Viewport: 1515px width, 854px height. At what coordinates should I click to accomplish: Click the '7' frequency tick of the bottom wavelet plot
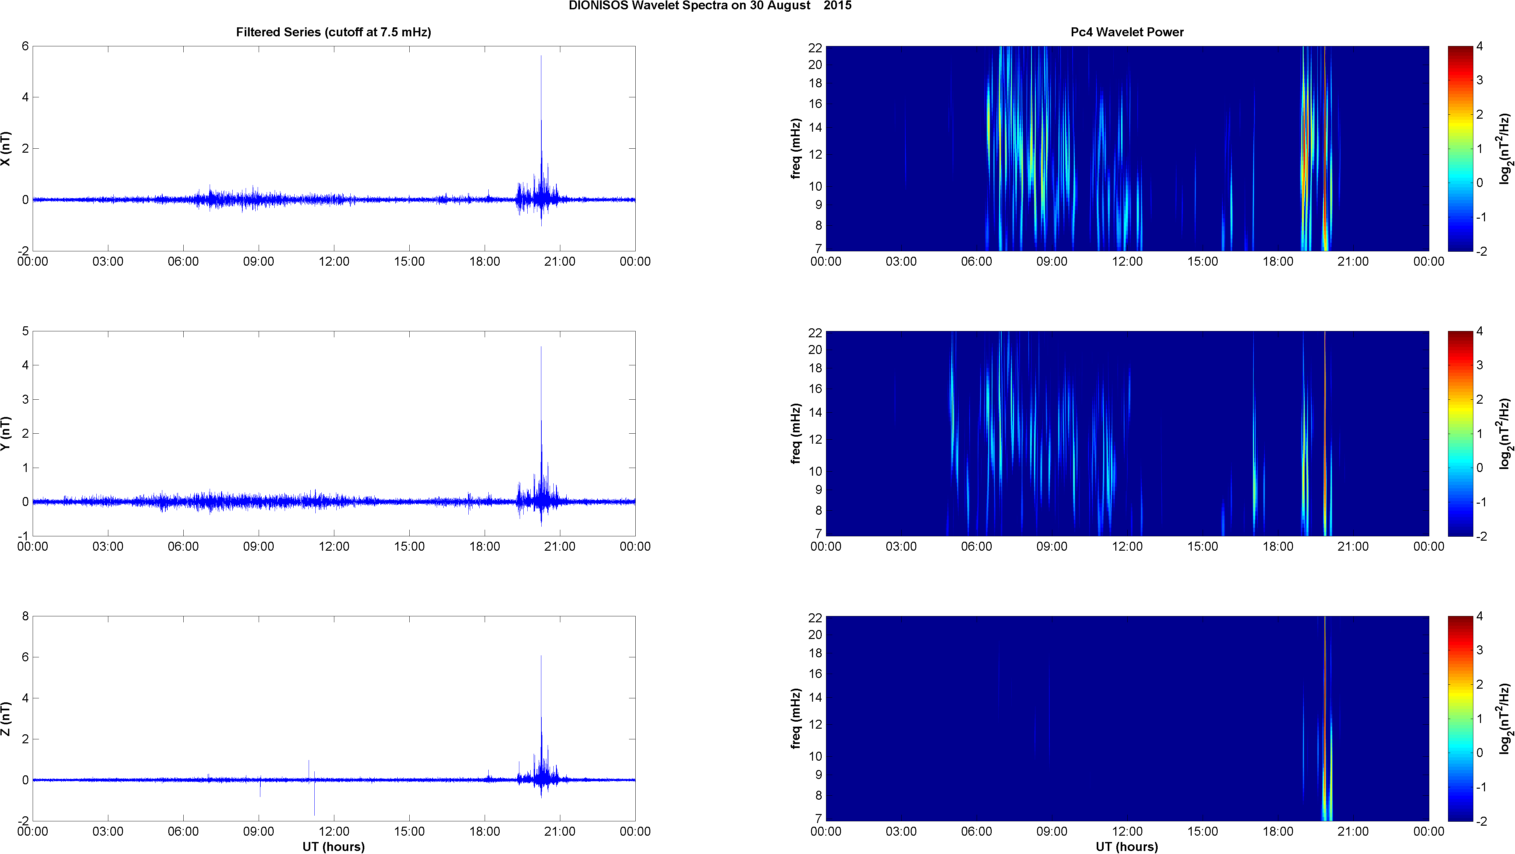tap(818, 820)
